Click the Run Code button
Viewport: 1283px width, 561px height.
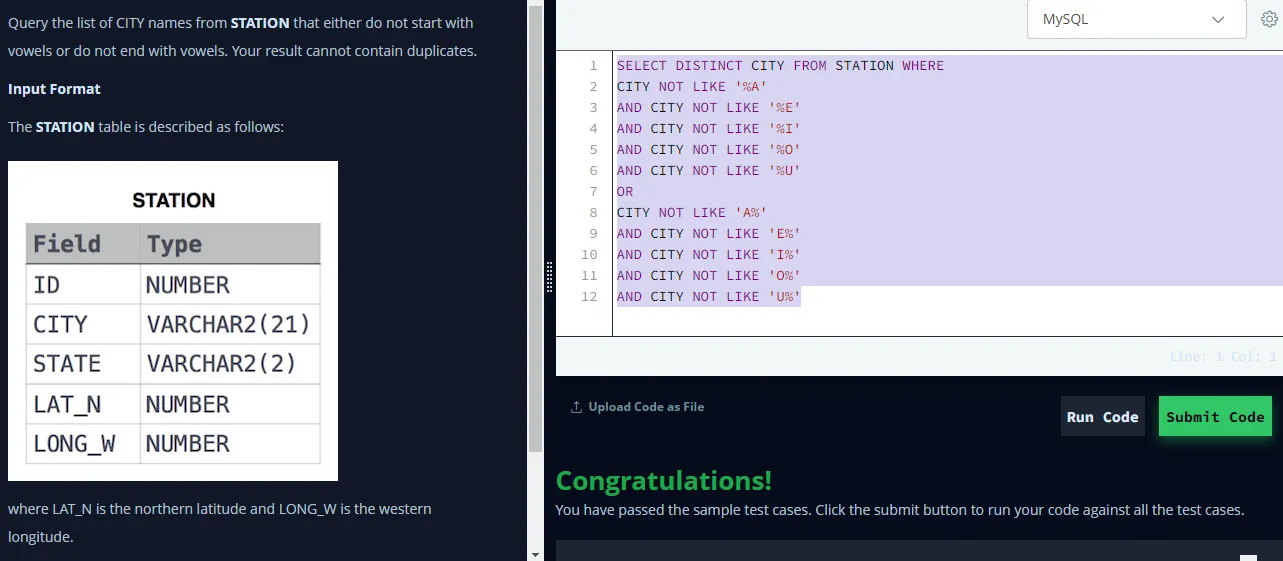coord(1102,416)
